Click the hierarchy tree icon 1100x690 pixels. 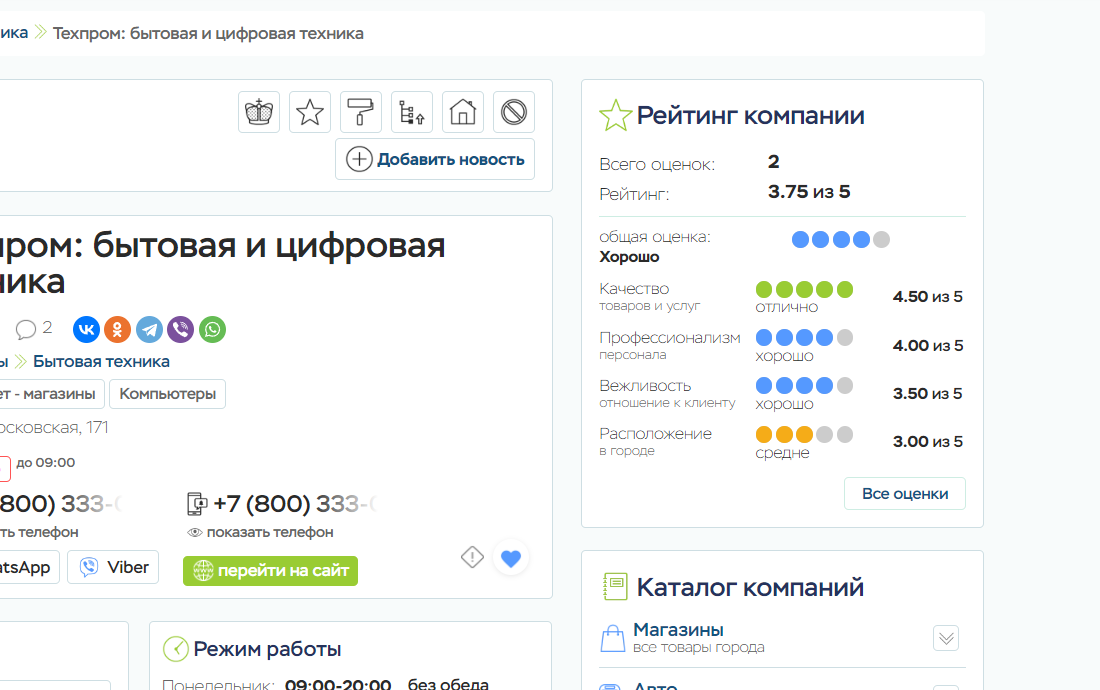[412, 112]
